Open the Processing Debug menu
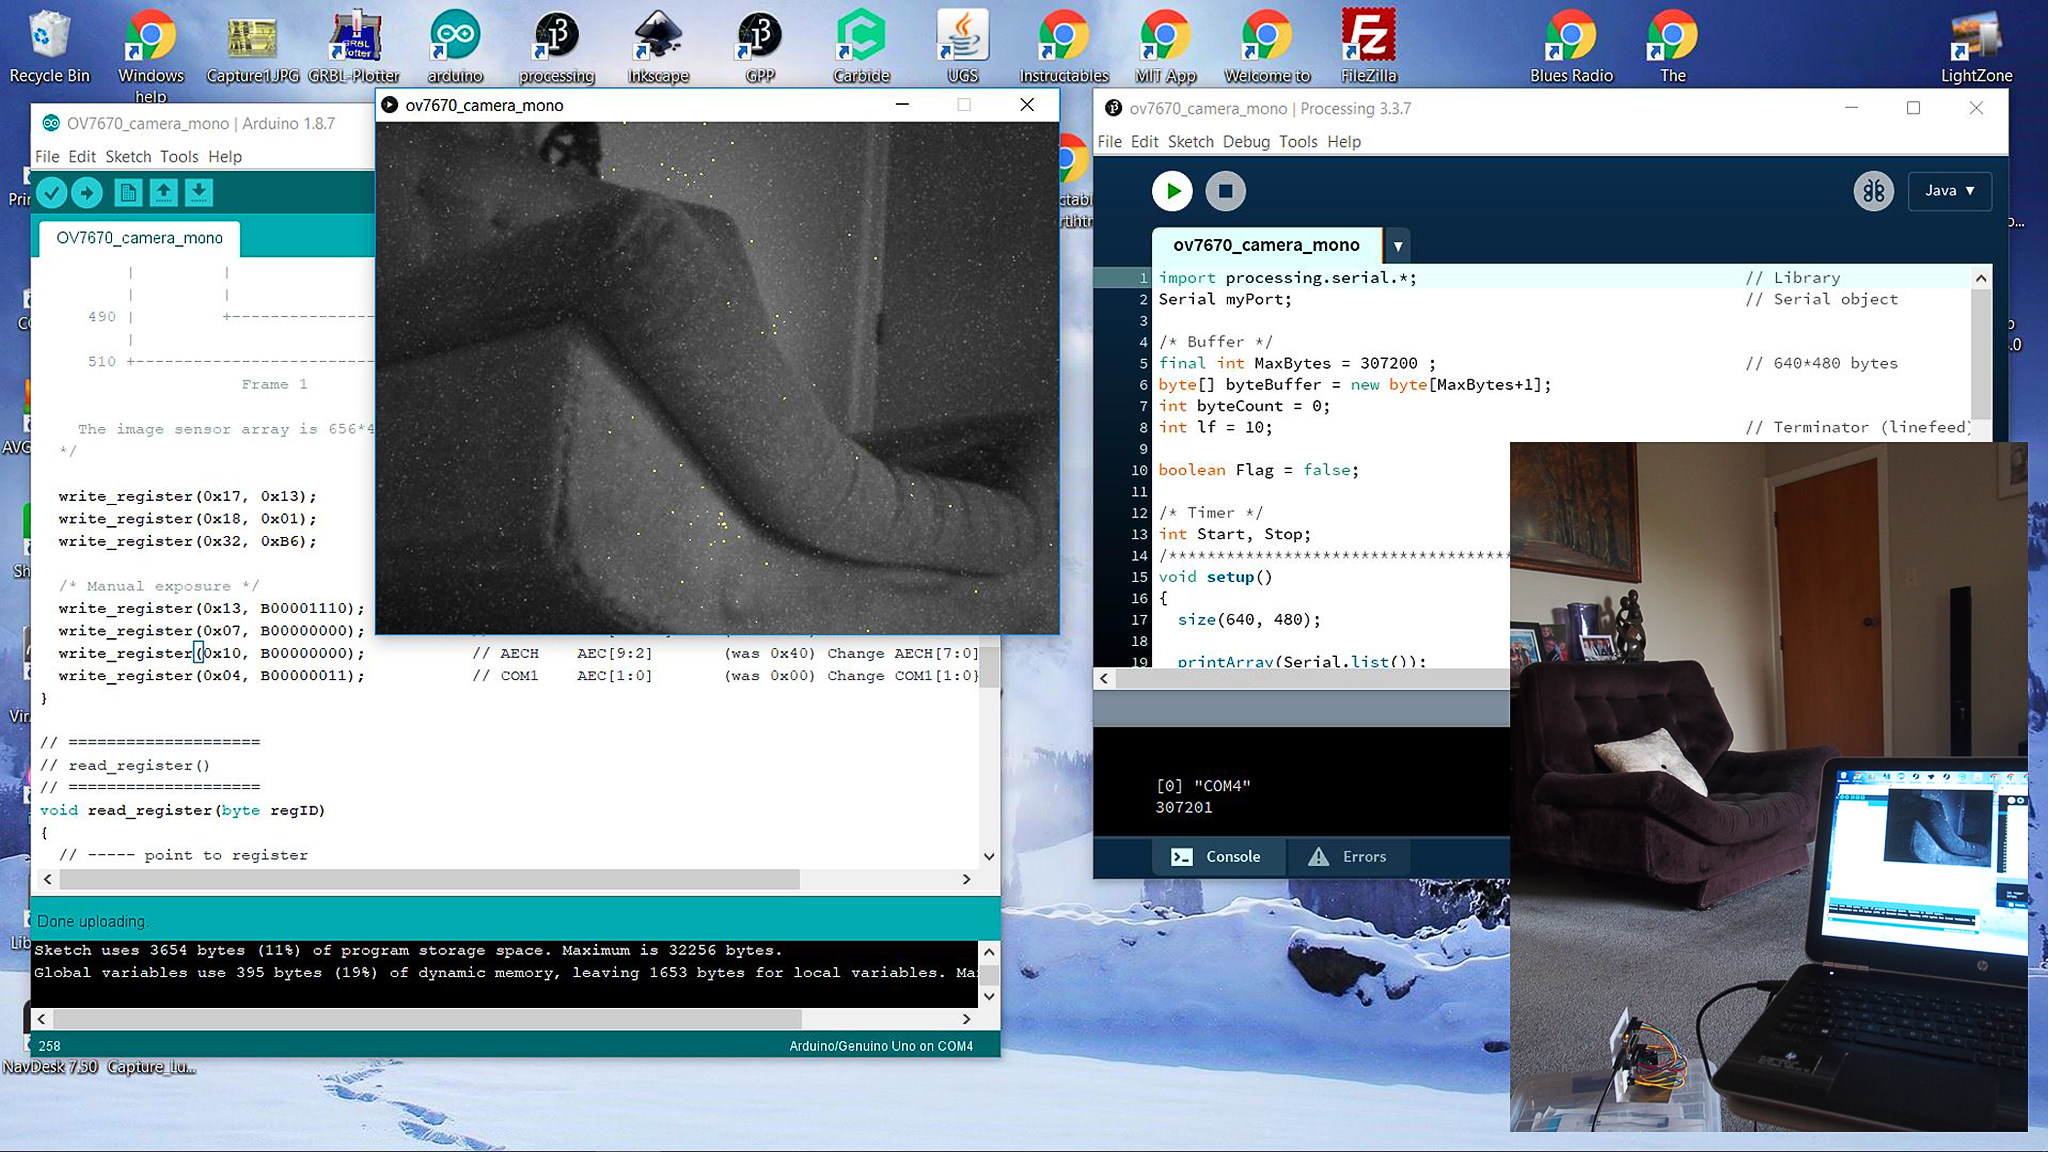The height and width of the screenshot is (1152, 2048). 1243,141
